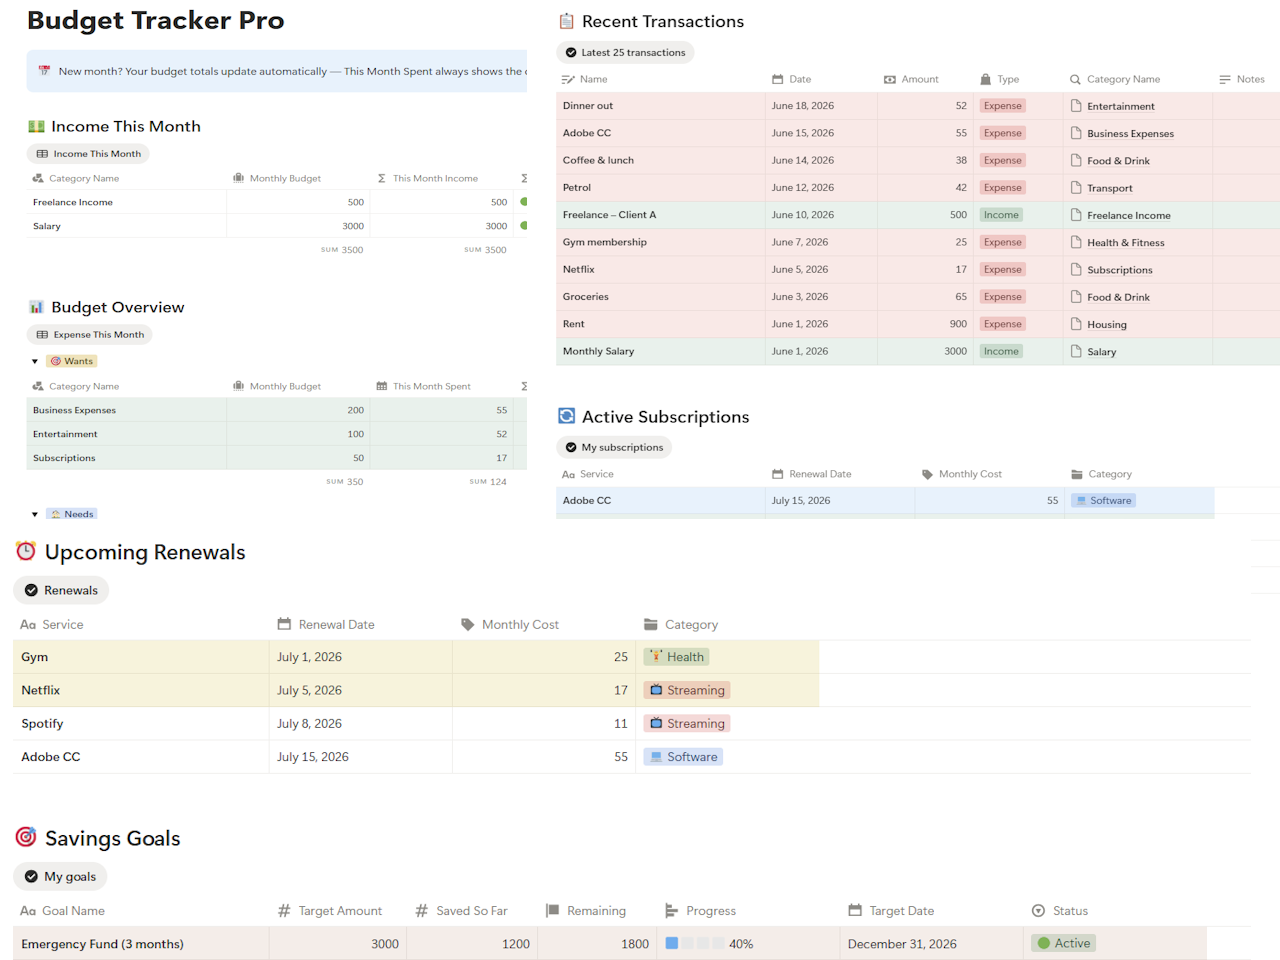Click Category Name search icon in transactions
This screenshot has height=960, width=1280.
coord(1075,79)
